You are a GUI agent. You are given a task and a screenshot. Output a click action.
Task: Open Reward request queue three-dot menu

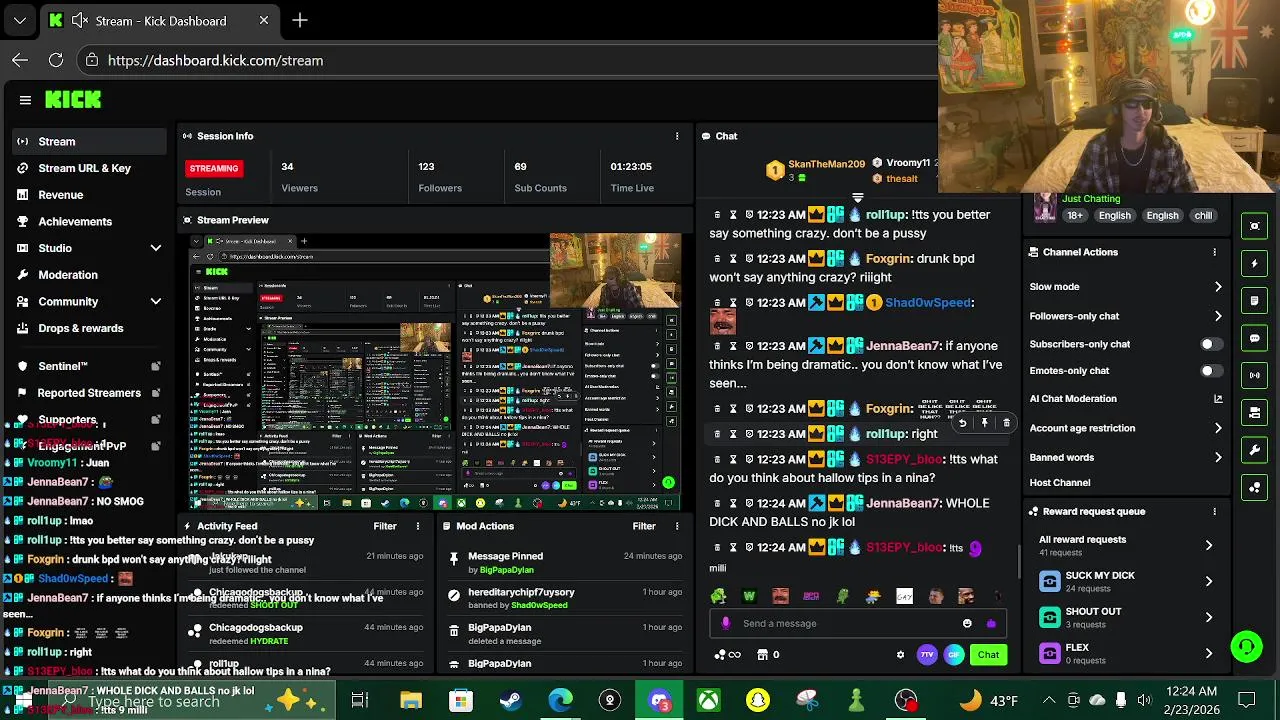coord(1215,511)
